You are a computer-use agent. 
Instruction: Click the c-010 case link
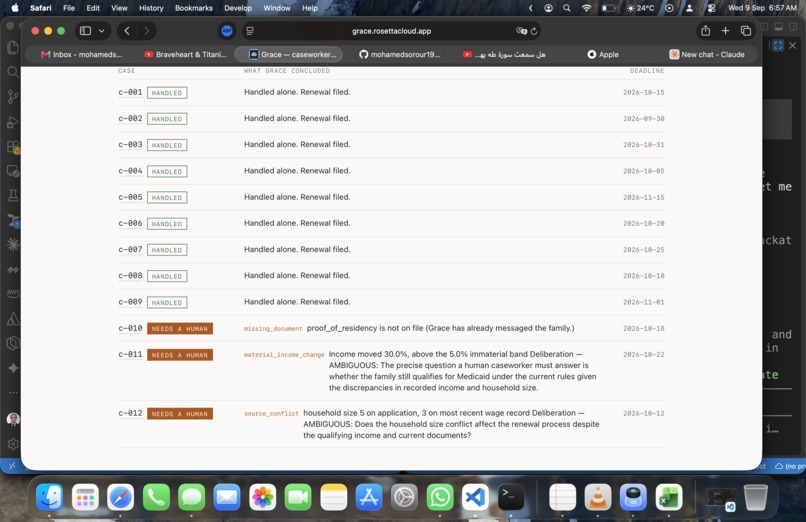130,328
